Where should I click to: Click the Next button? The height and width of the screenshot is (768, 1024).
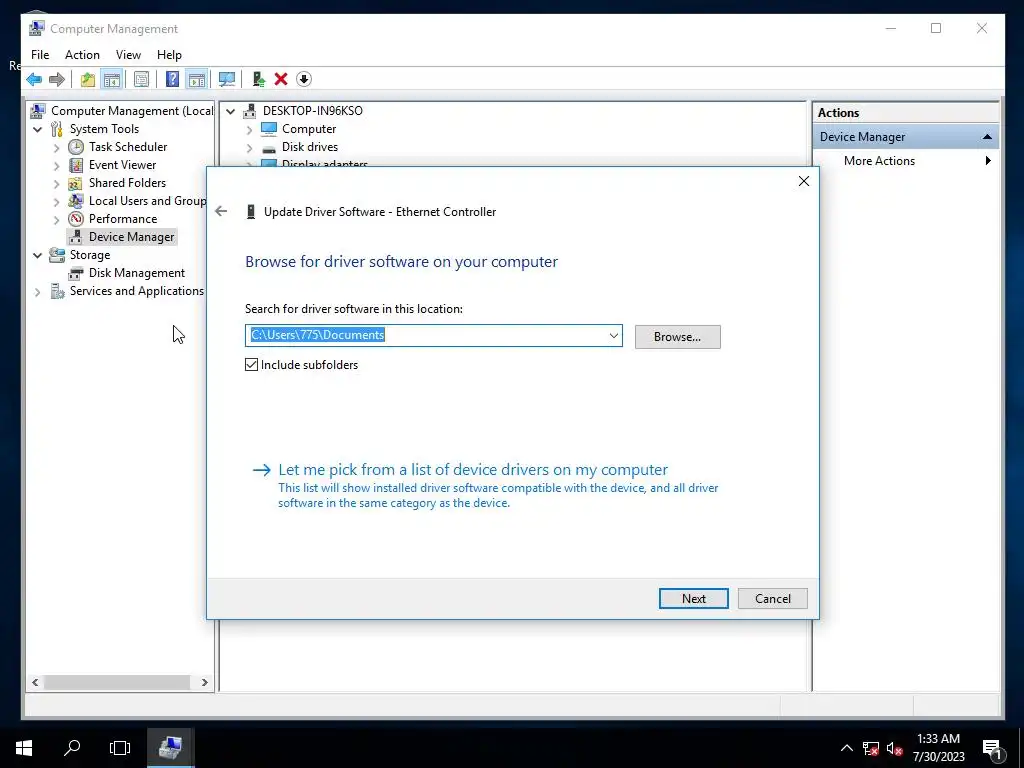[694, 598]
